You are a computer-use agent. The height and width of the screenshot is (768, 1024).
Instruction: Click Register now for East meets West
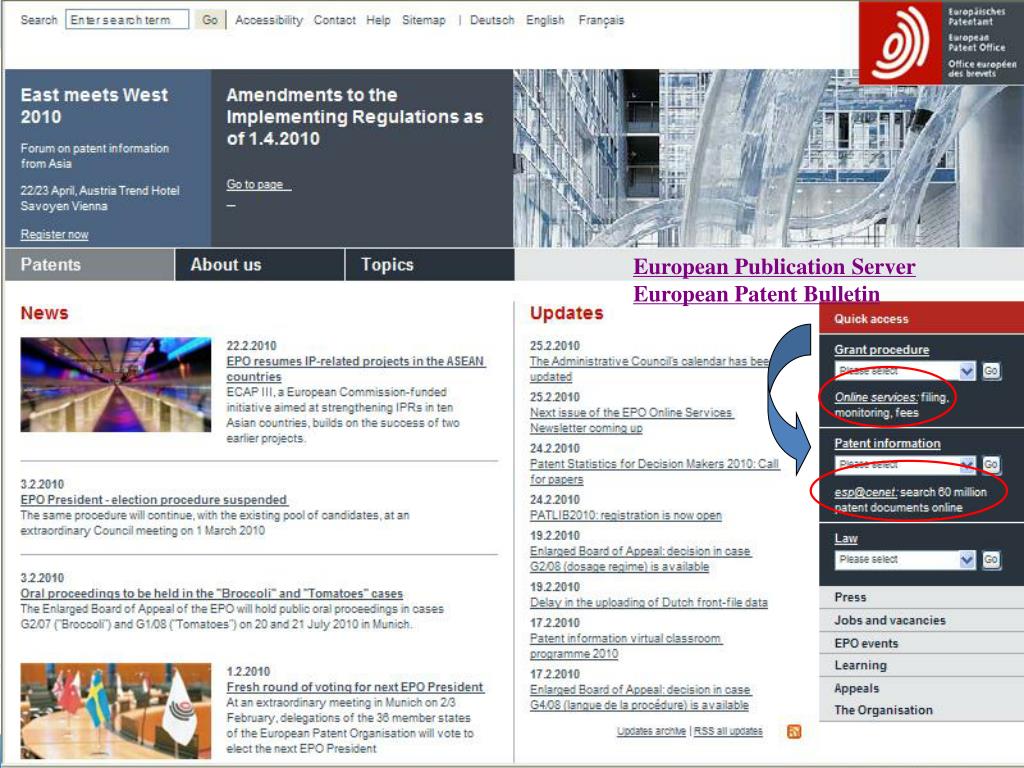pyautogui.click(x=54, y=234)
